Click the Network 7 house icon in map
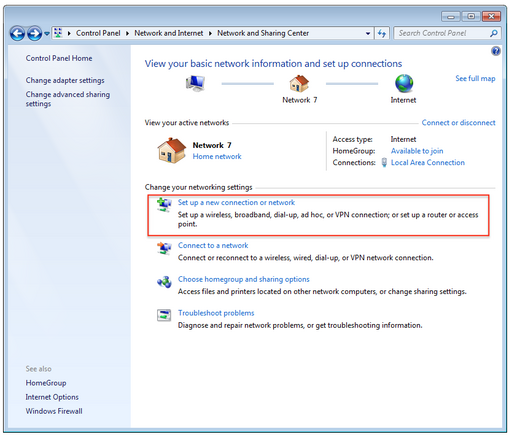 [x=299, y=83]
